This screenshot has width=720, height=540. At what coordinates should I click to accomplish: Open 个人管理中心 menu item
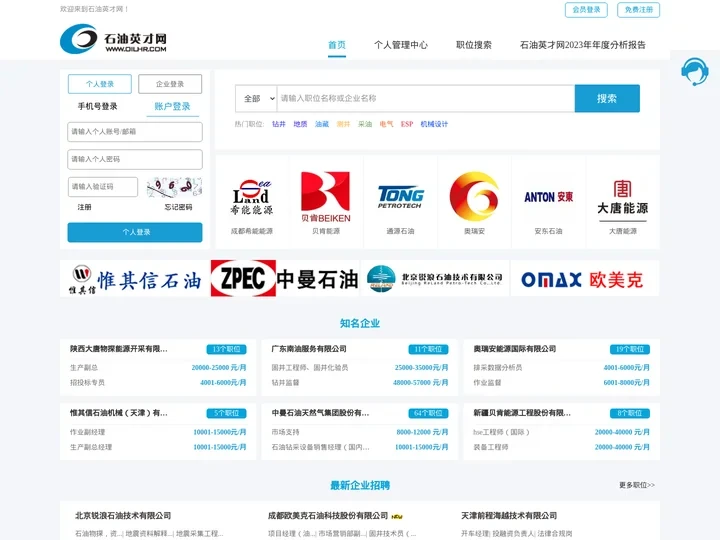point(400,45)
